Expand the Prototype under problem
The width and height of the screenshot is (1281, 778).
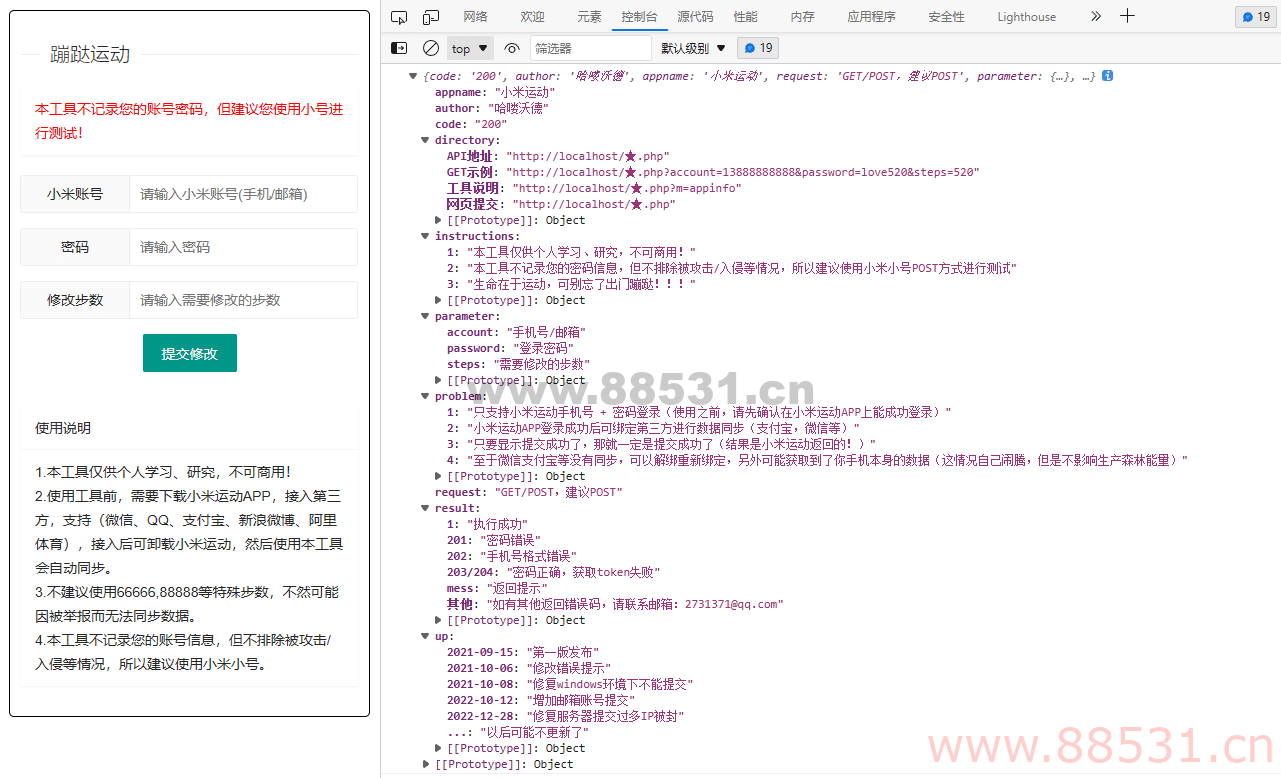point(438,476)
